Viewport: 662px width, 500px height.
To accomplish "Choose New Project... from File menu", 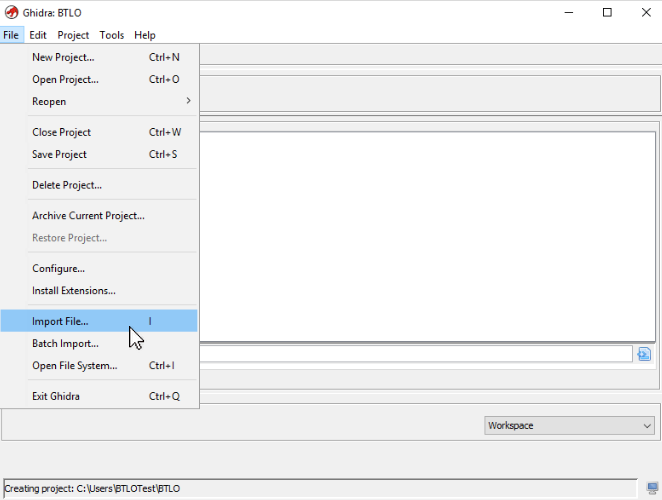I will click(x=99, y=57).
